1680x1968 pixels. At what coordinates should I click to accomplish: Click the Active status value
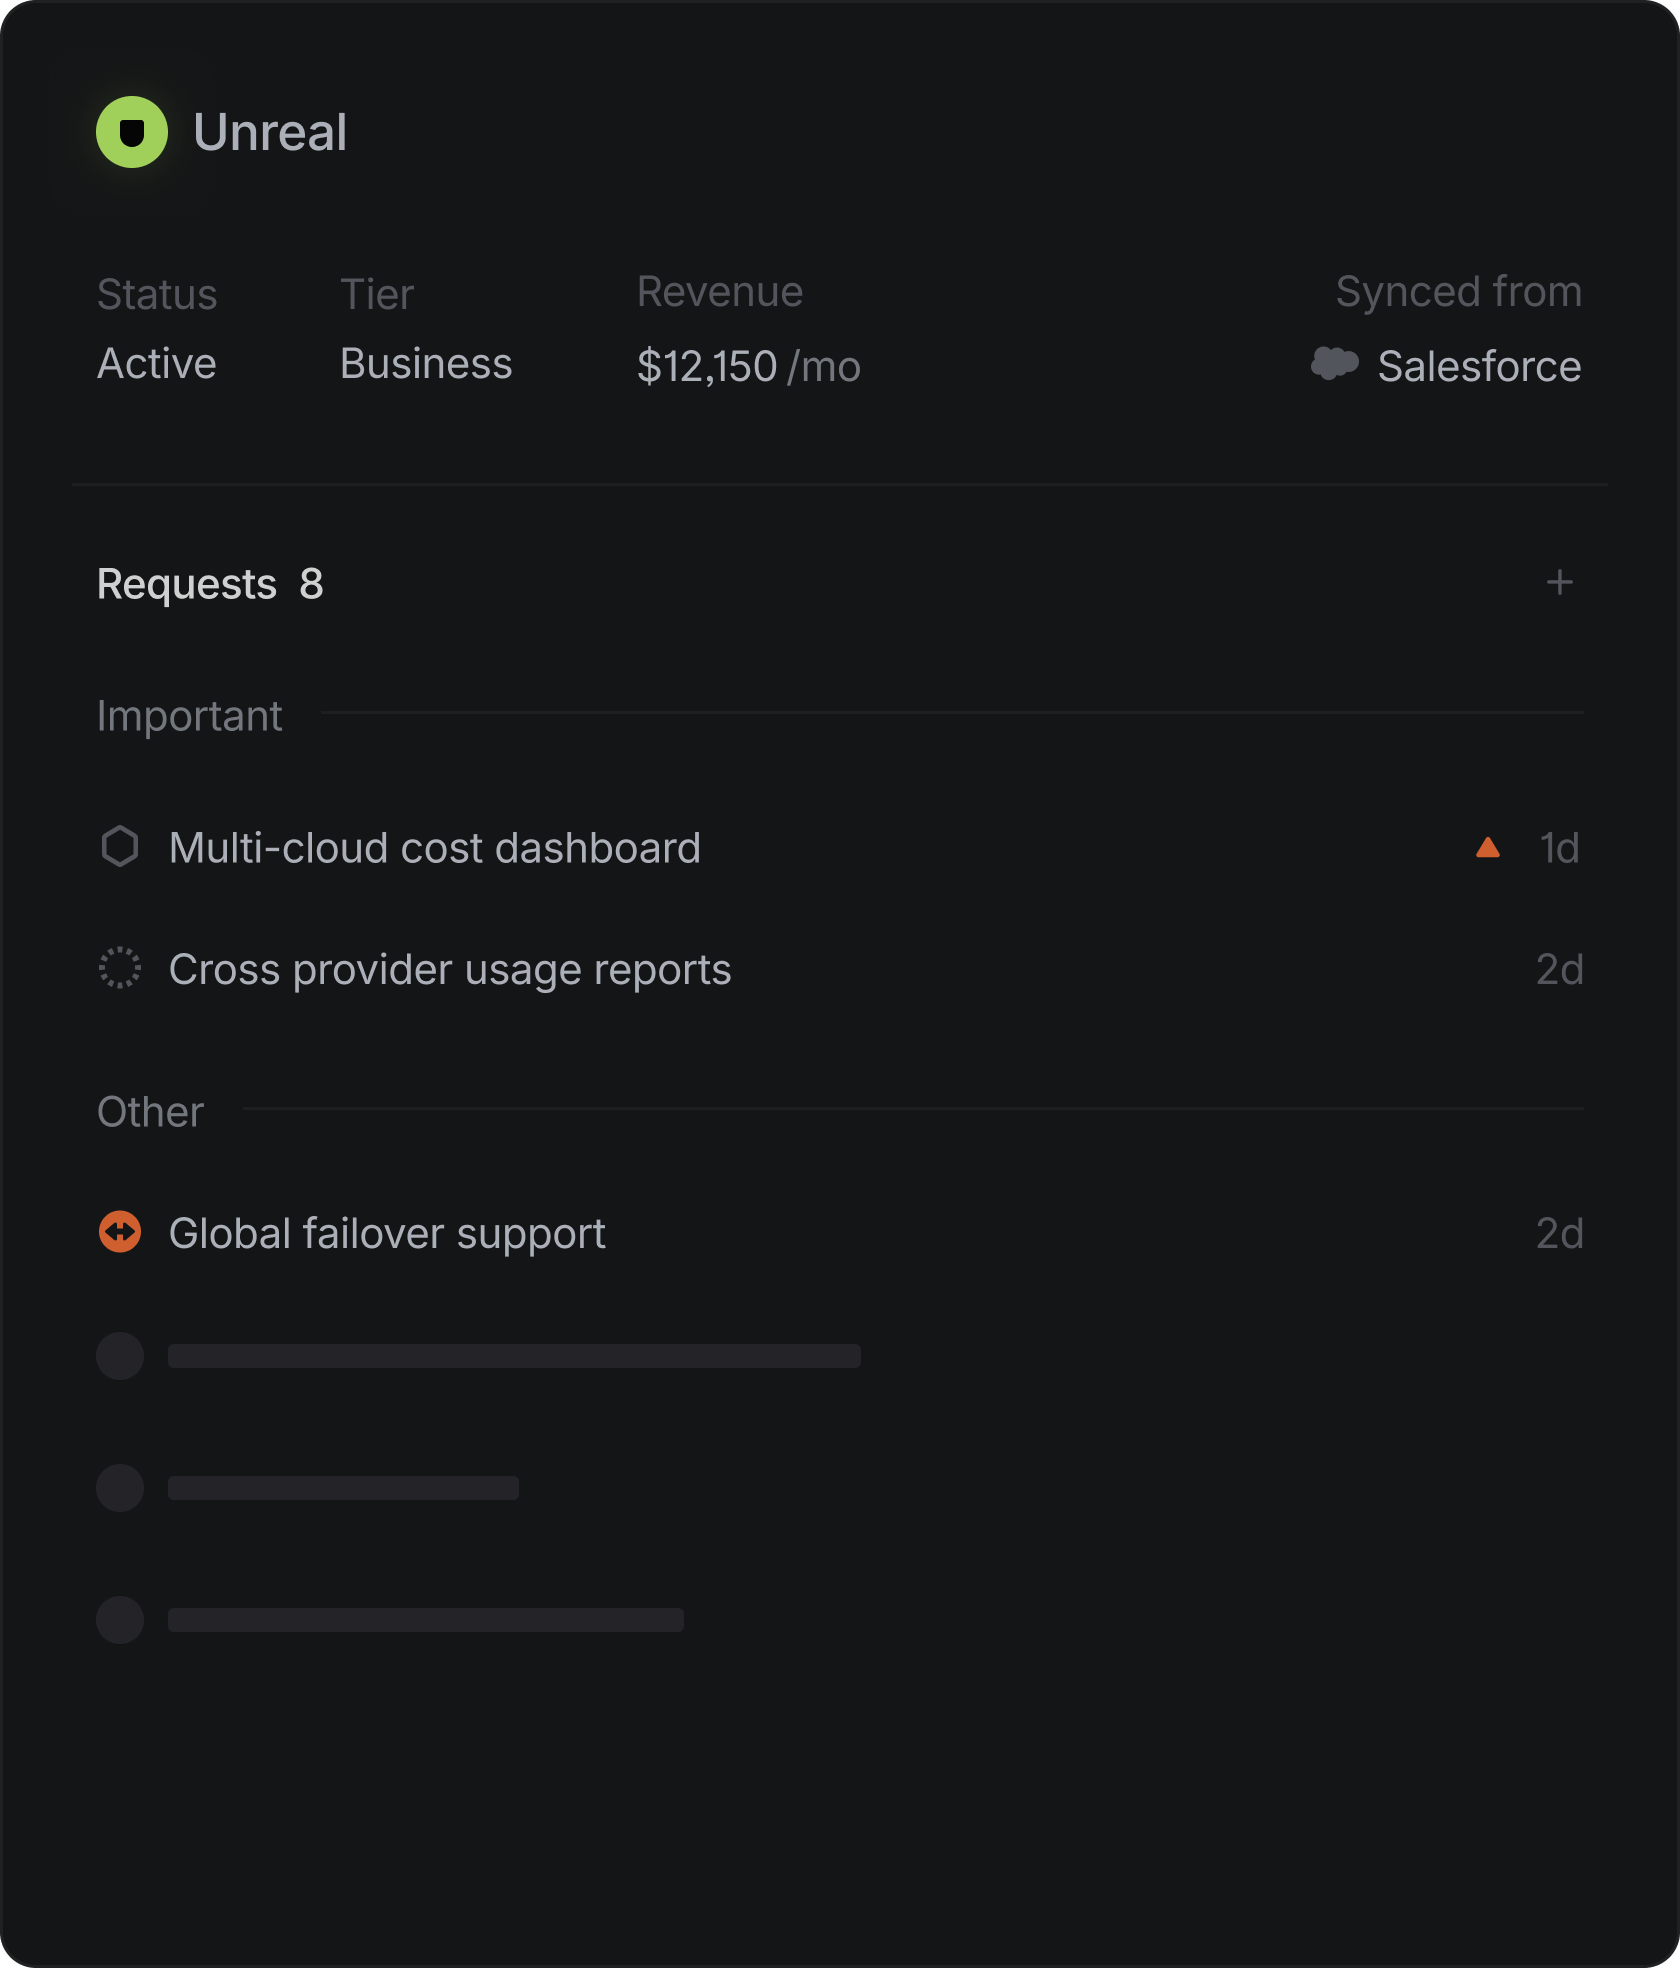point(156,364)
